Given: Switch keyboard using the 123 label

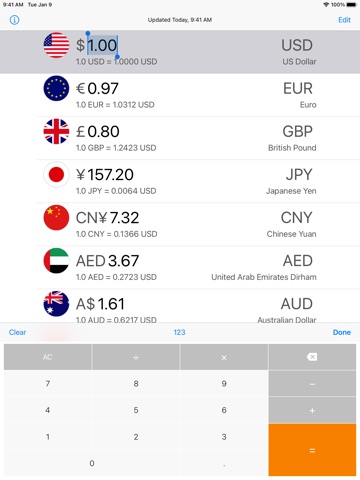Looking at the screenshot, I should click(x=179, y=332).
